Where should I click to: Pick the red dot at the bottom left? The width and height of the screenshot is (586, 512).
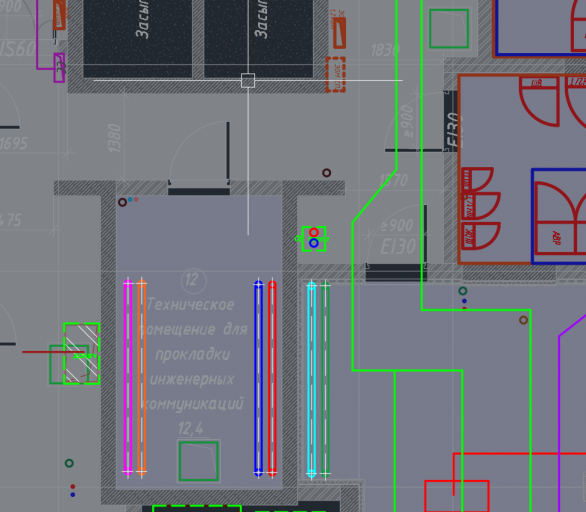tap(73, 487)
